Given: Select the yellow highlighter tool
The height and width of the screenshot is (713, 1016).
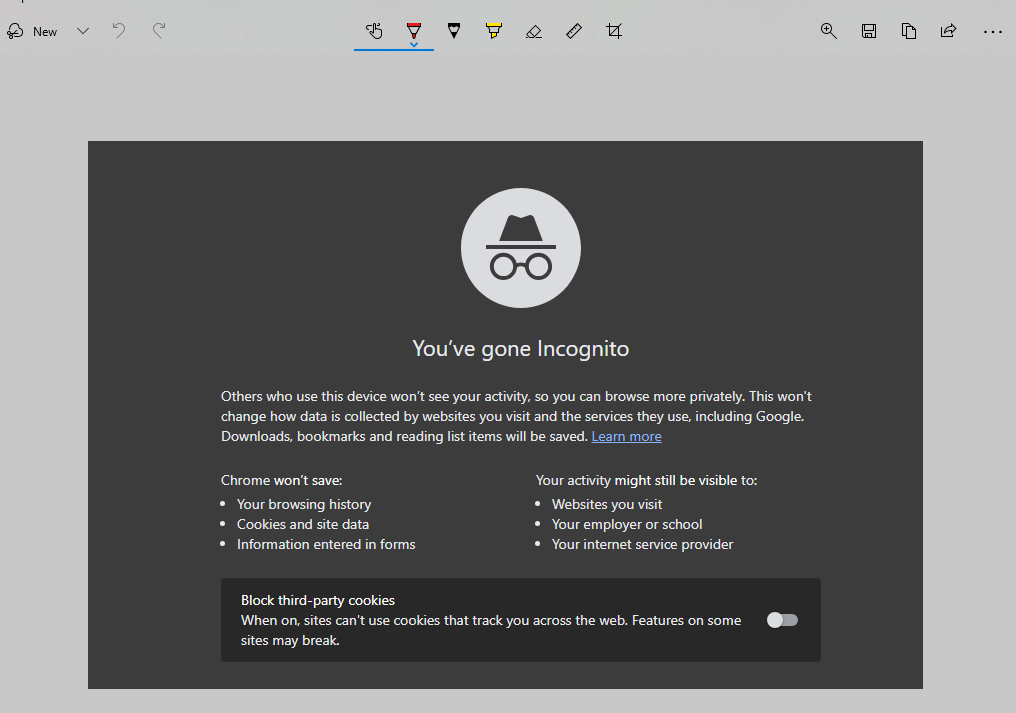Looking at the screenshot, I should pyautogui.click(x=494, y=30).
